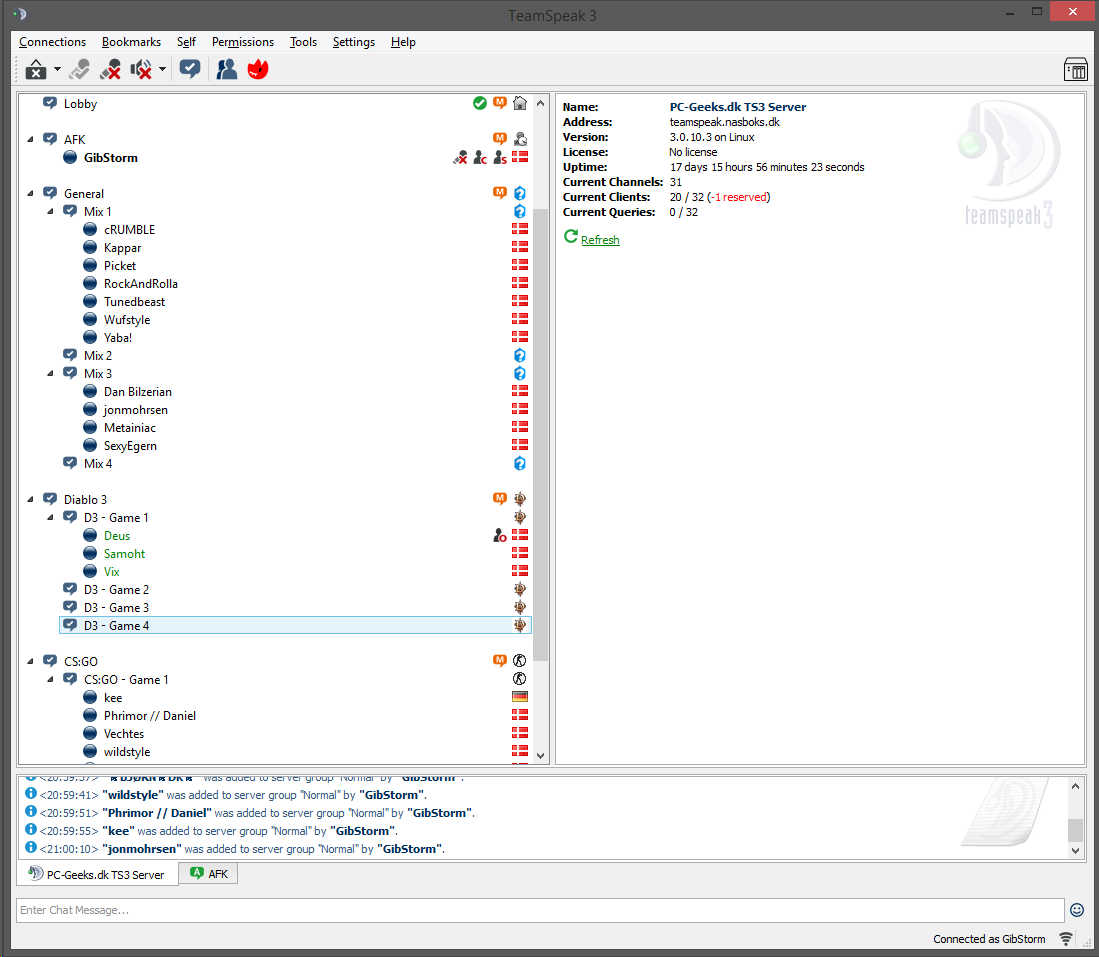Screen dimensions: 1099x957
Task: Click the chat log scrollbar down arrow
Action: click(x=1075, y=850)
